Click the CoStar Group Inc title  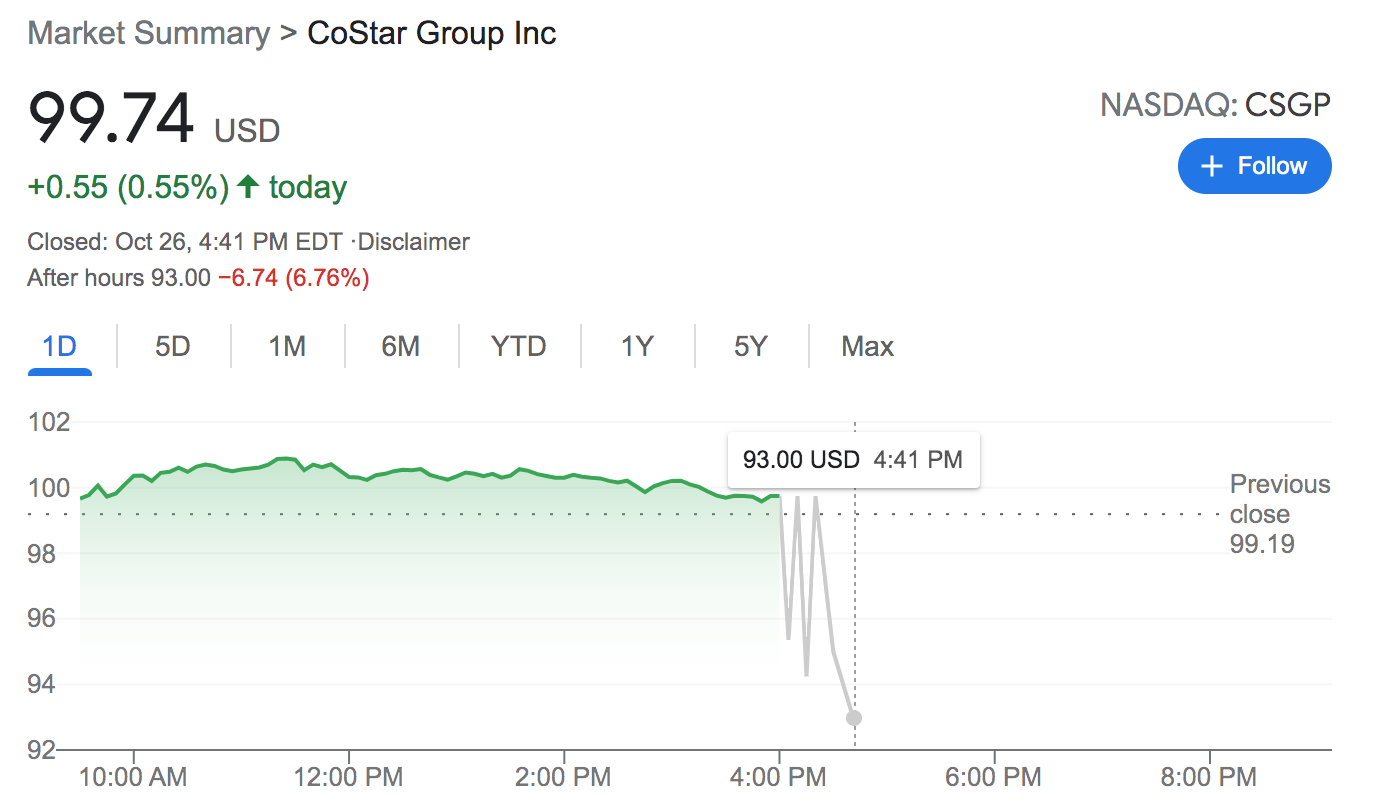(432, 33)
